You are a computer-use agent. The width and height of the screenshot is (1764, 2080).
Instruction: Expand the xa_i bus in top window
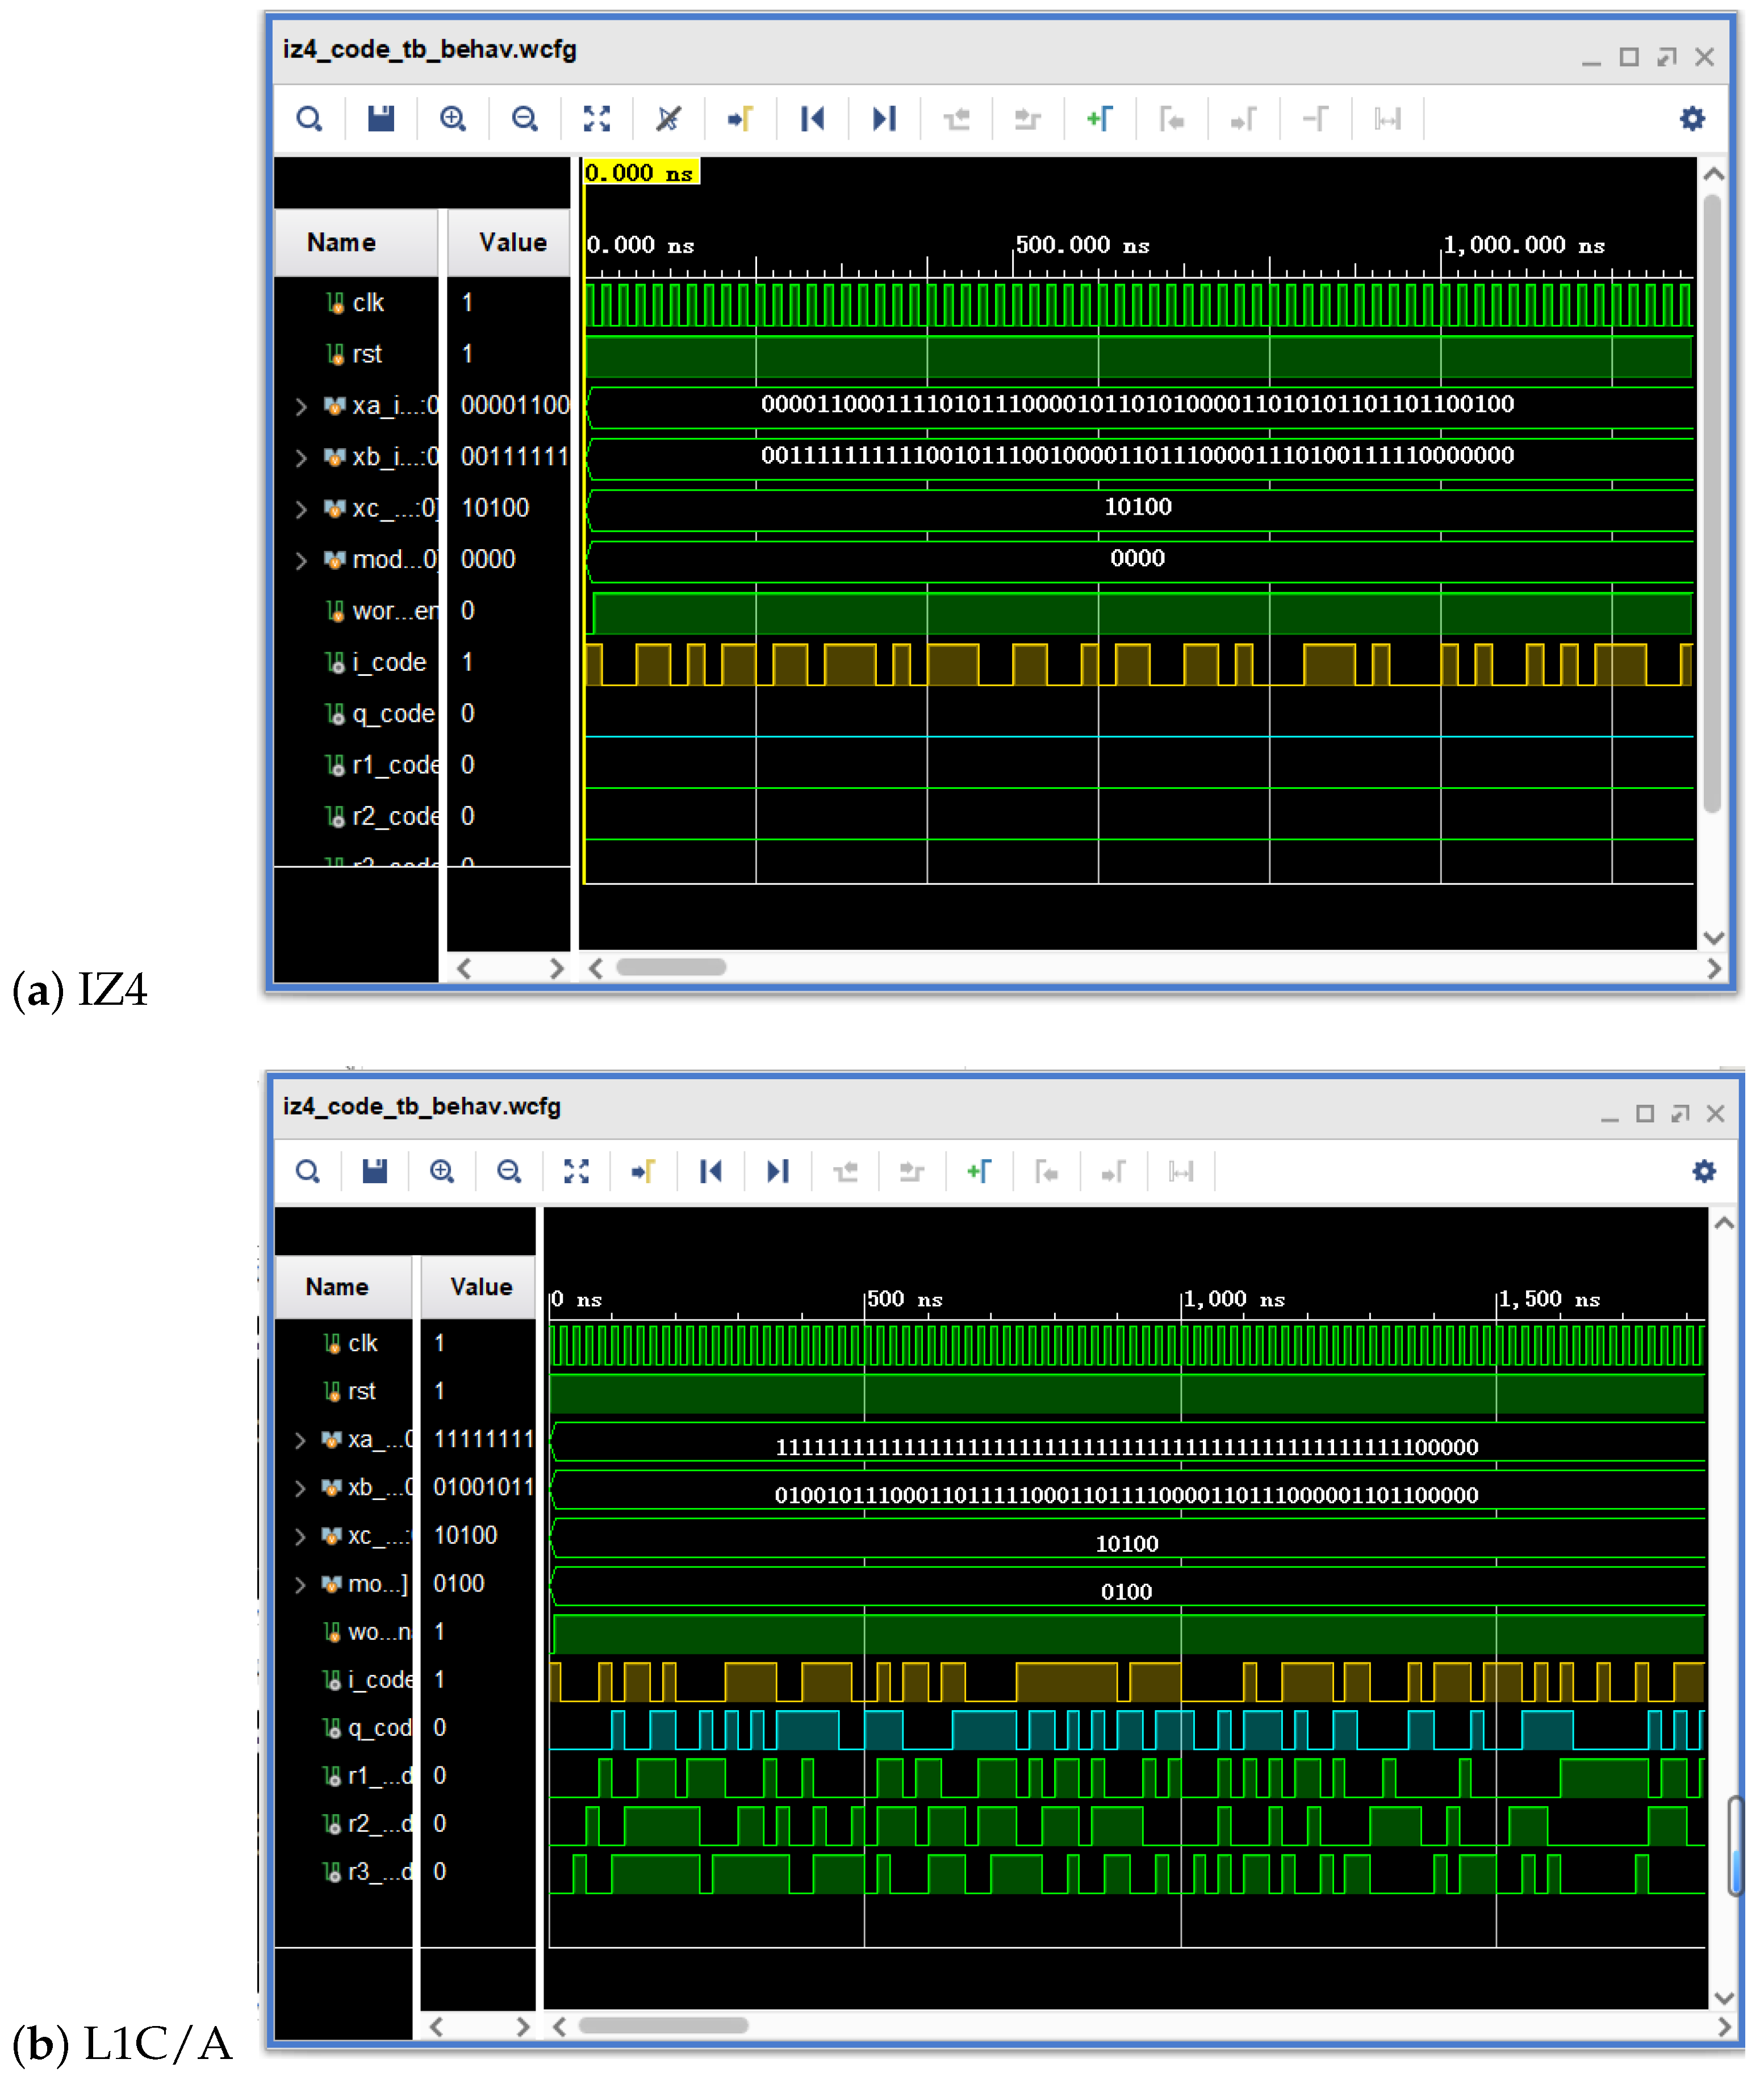(301, 406)
